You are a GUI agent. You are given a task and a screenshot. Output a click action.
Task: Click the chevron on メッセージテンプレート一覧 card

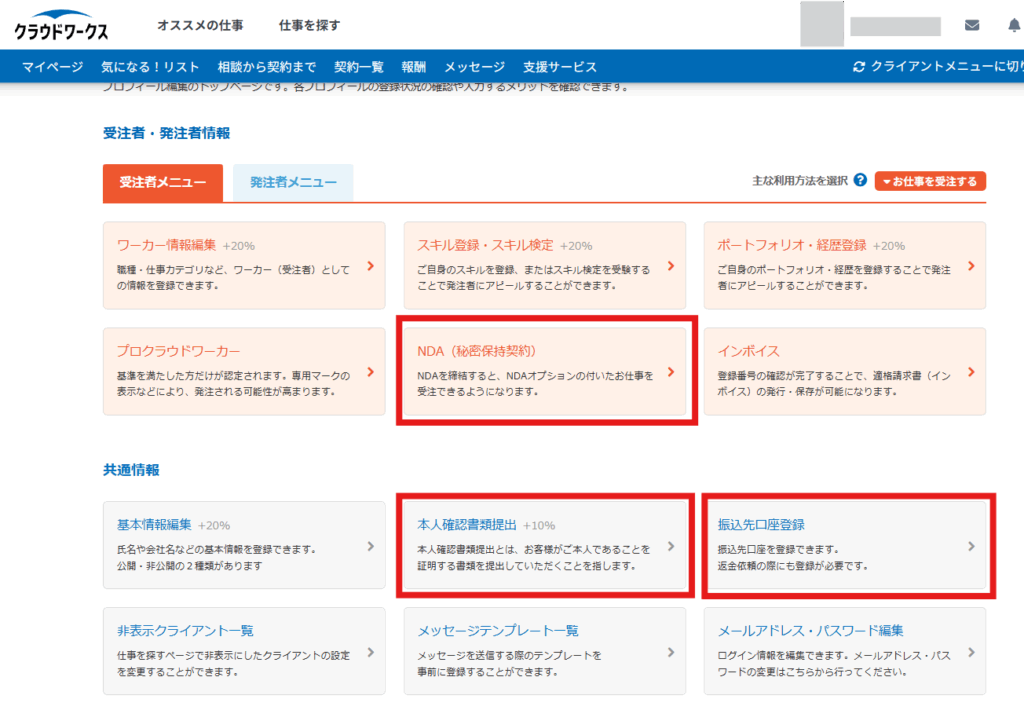click(x=671, y=652)
